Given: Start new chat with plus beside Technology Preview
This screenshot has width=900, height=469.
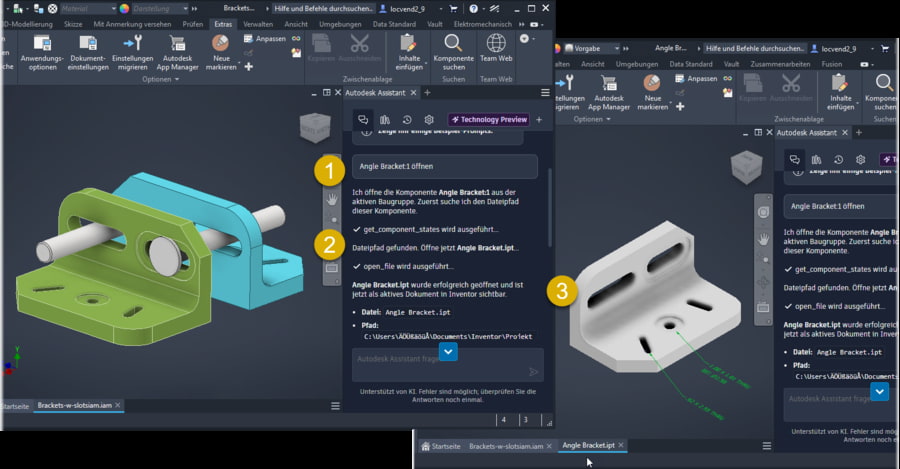Looking at the screenshot, I should point(539,119).
